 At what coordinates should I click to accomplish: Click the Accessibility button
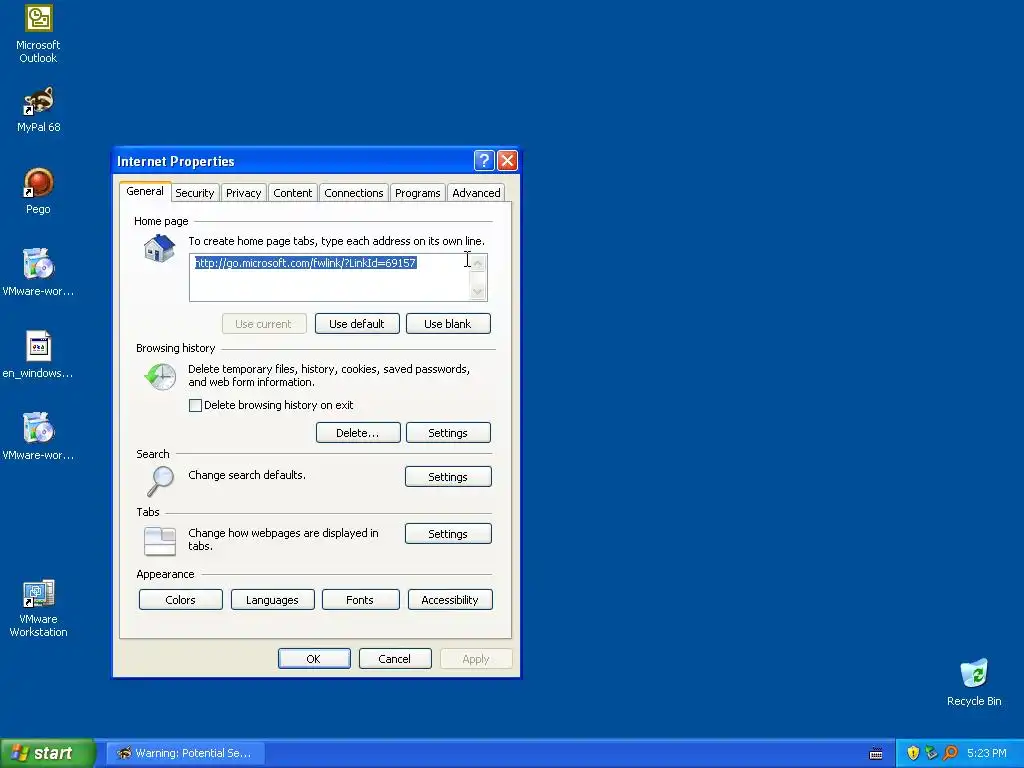pyautogui.click(x=450, y=600)
